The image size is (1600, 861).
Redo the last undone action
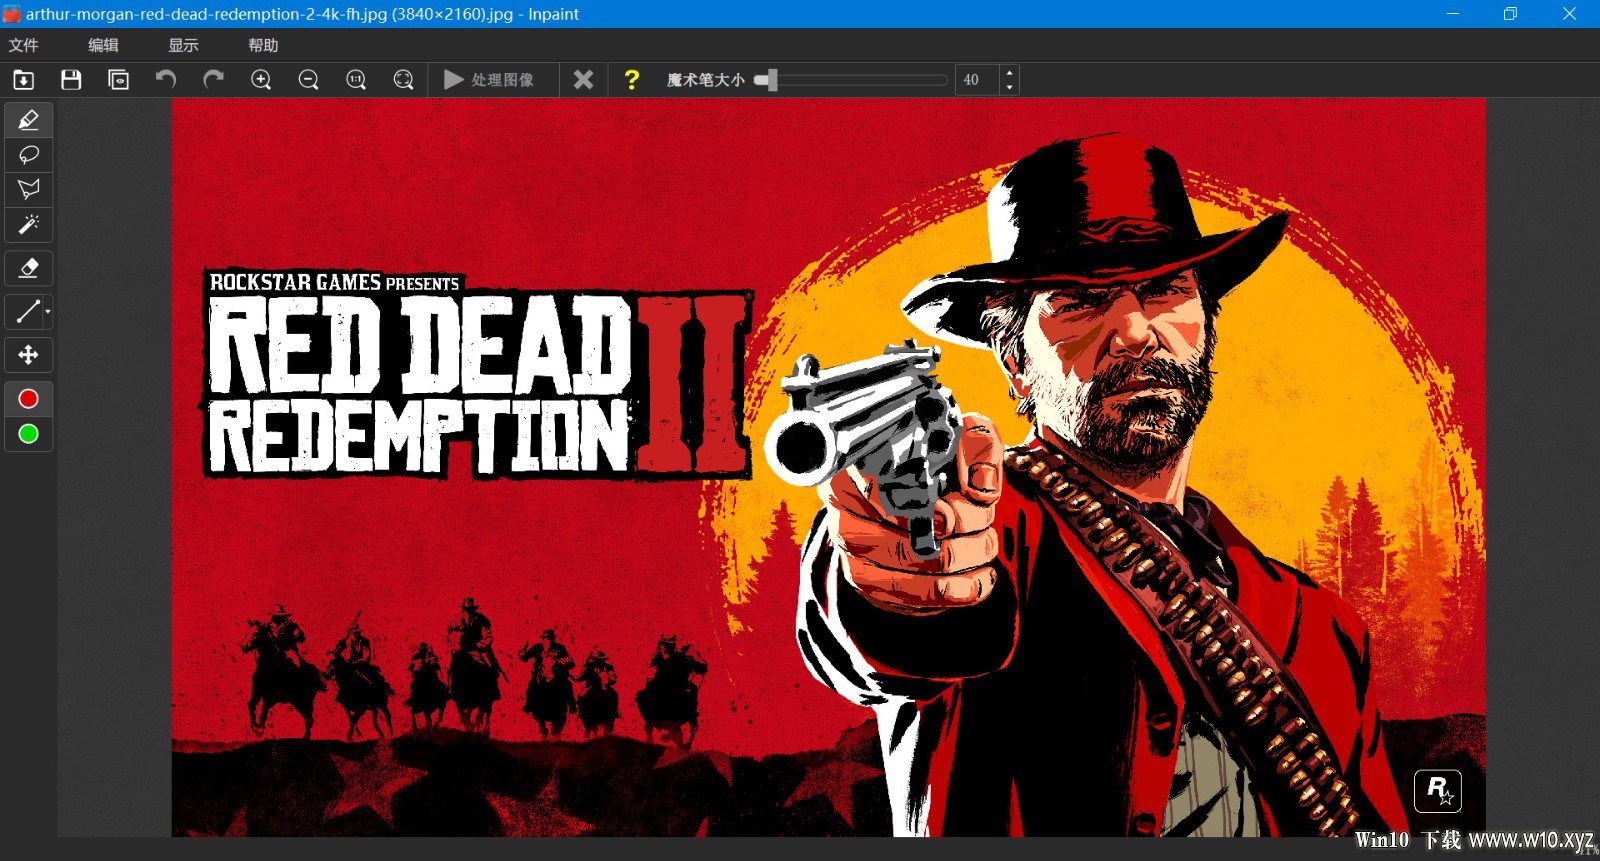tap(213, 80)
